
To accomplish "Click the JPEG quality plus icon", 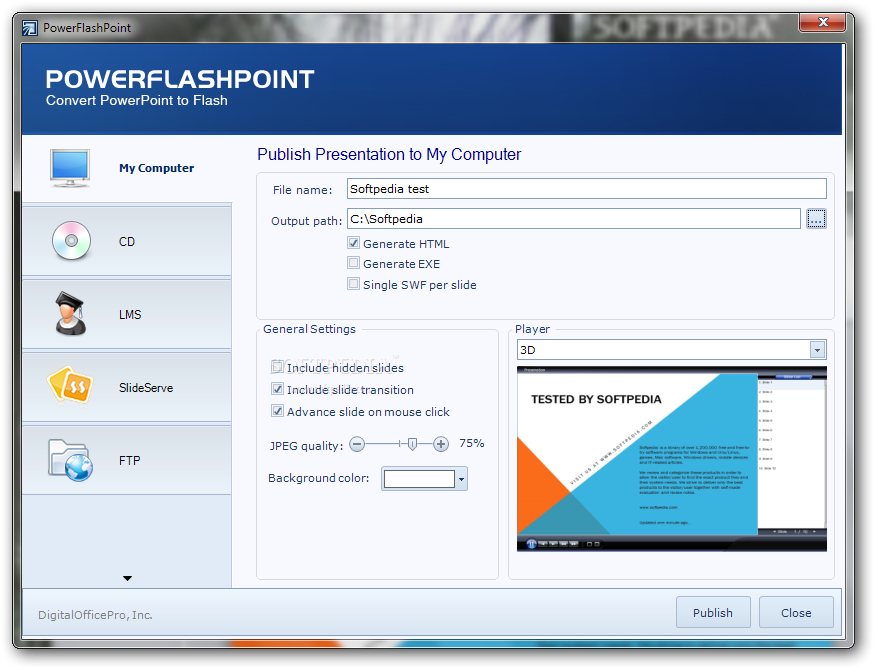I will click(441, 444).
